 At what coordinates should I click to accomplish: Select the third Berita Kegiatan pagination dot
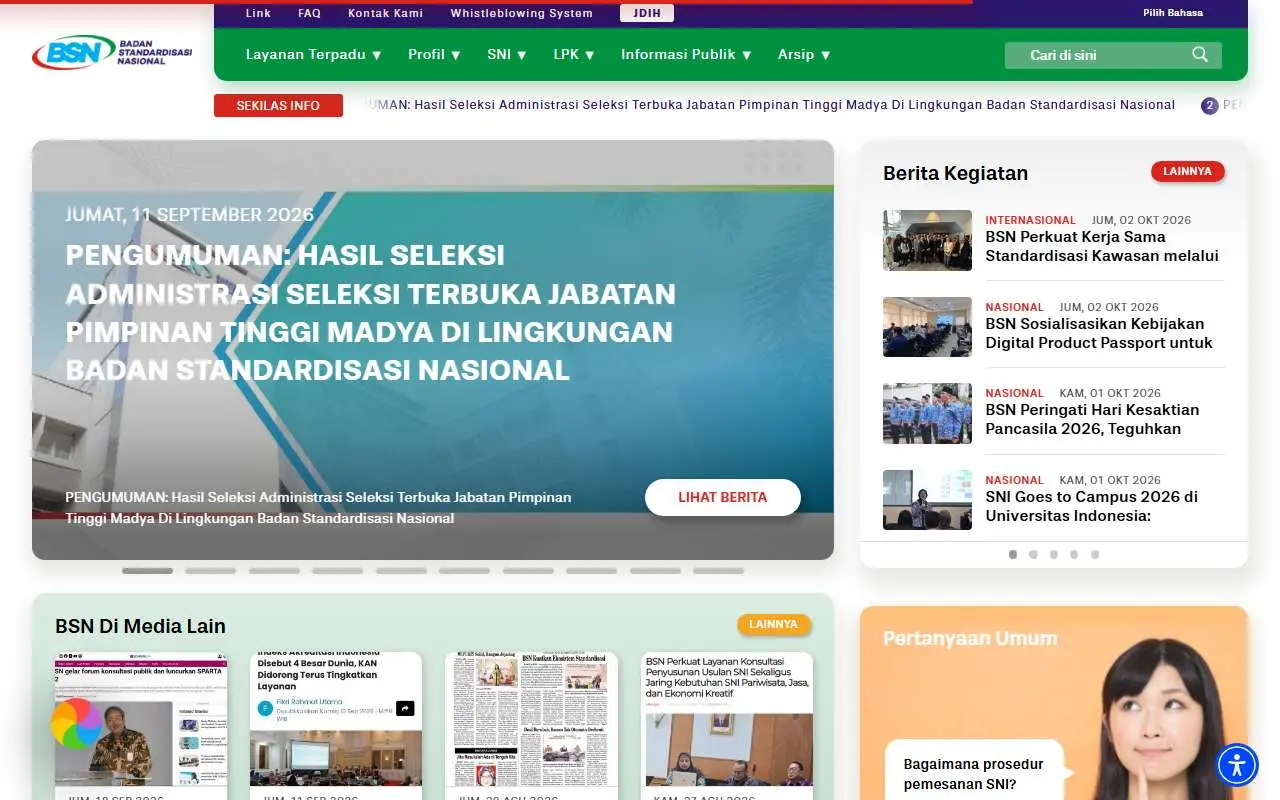1053,554
